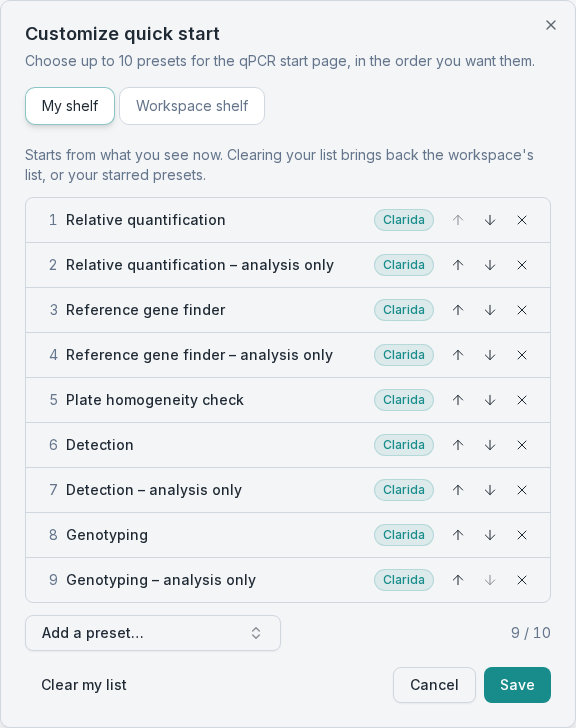Viewport: 576px width, 728px height.
Task: Select the row 3 'Reference gene finder' text
Action: point(146,310)
